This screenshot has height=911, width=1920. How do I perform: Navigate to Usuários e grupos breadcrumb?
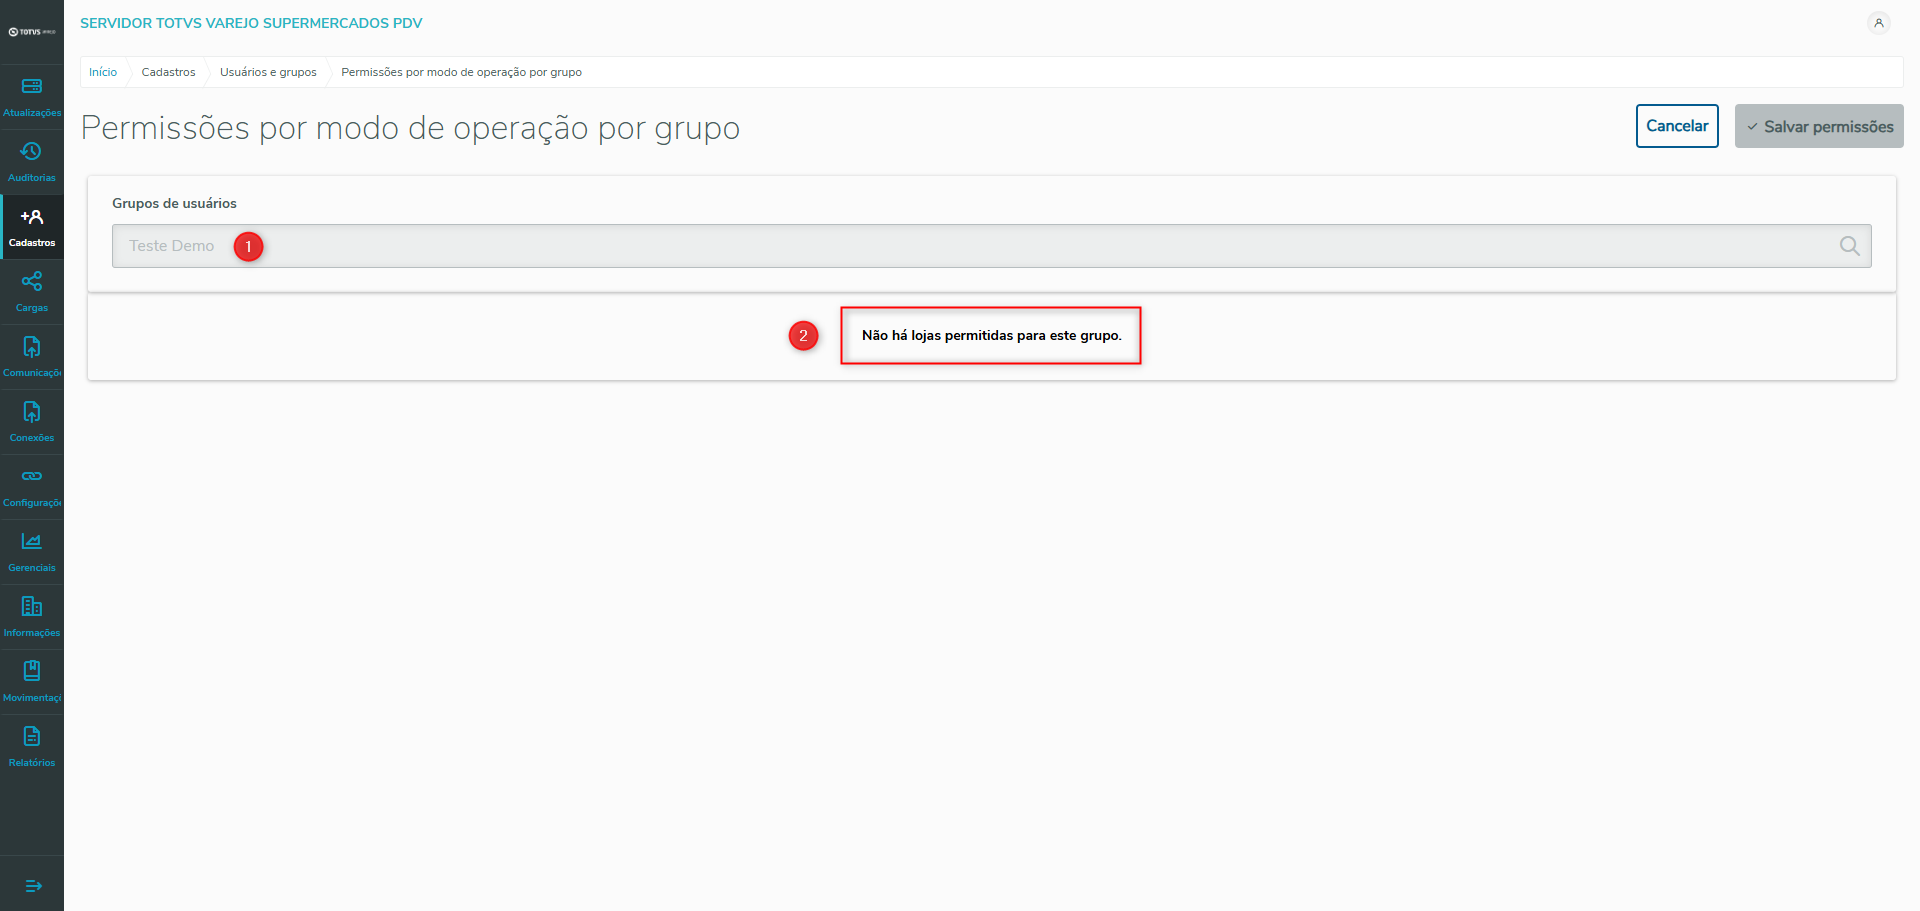(268, 72)
